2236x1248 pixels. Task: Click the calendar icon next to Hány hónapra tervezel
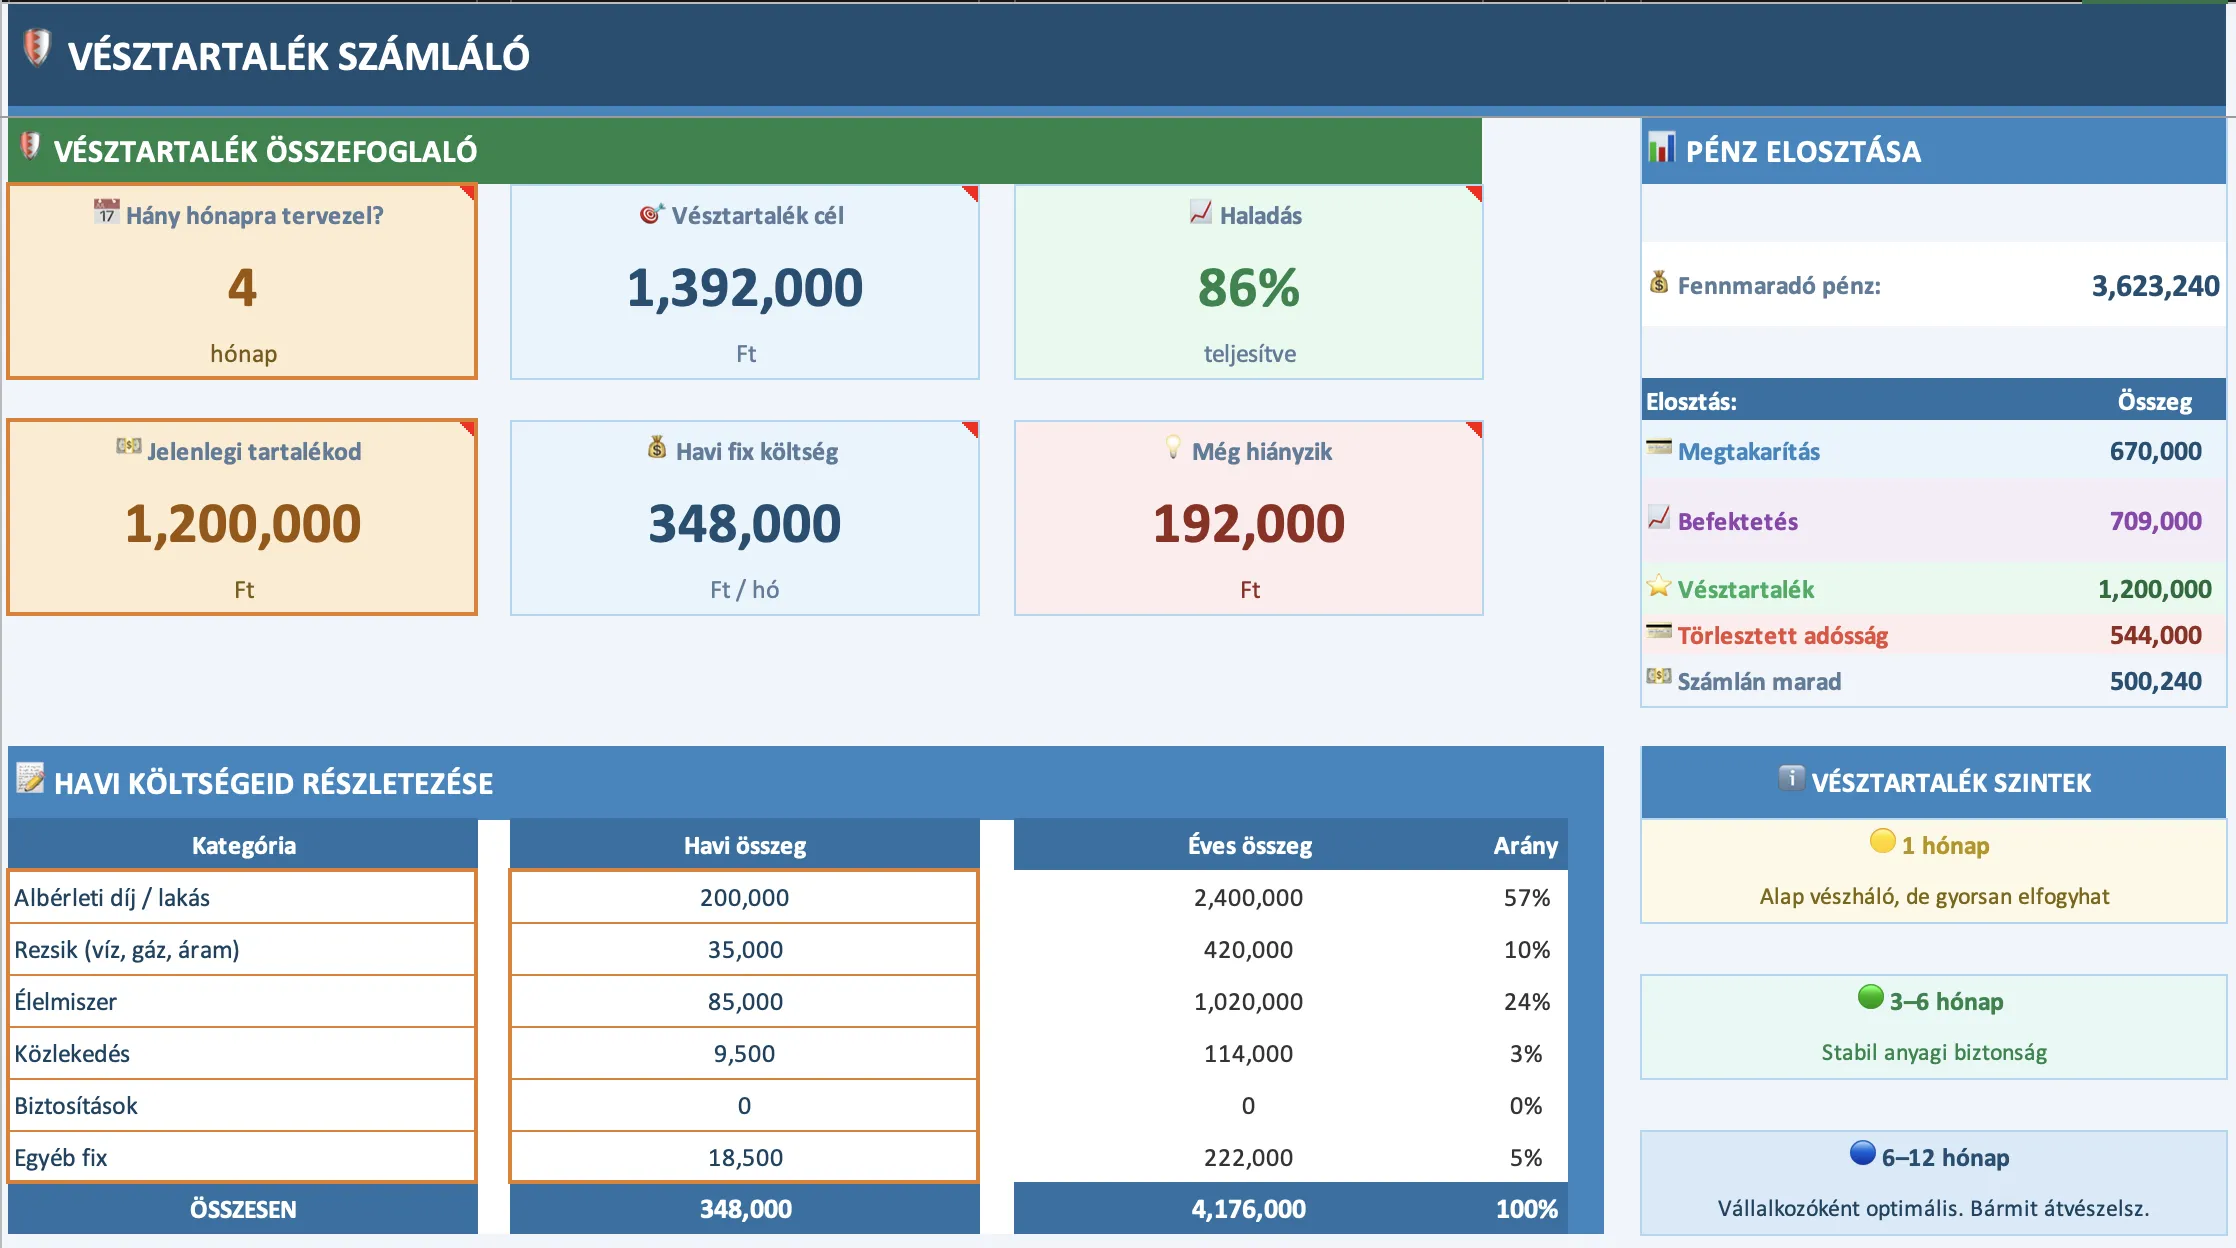tap(106, 212)
